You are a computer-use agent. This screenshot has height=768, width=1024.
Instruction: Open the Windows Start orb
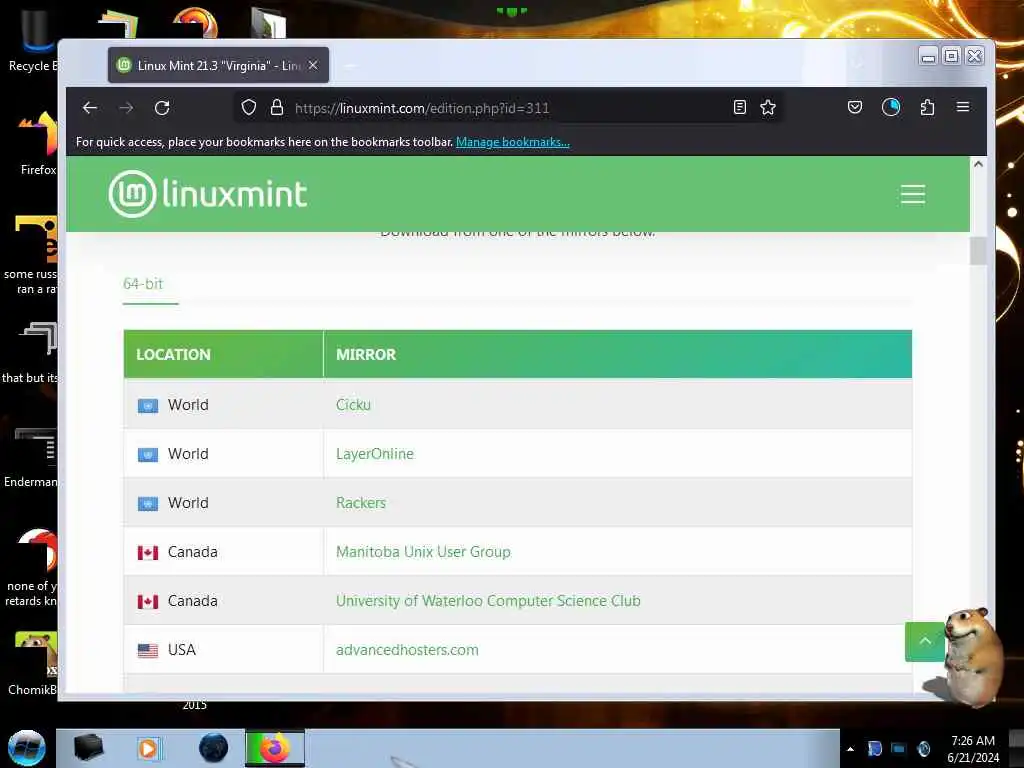[27, 748]
